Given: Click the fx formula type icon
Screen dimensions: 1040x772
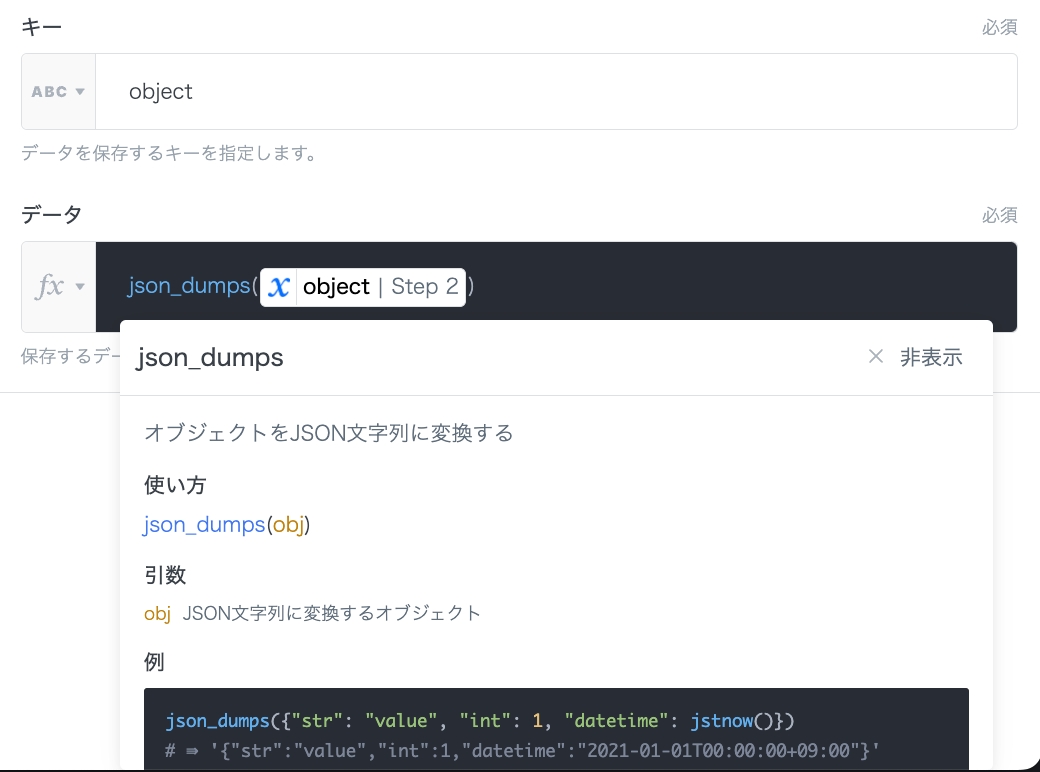Looking at the screenshot, I should click(x=49, y=287).
